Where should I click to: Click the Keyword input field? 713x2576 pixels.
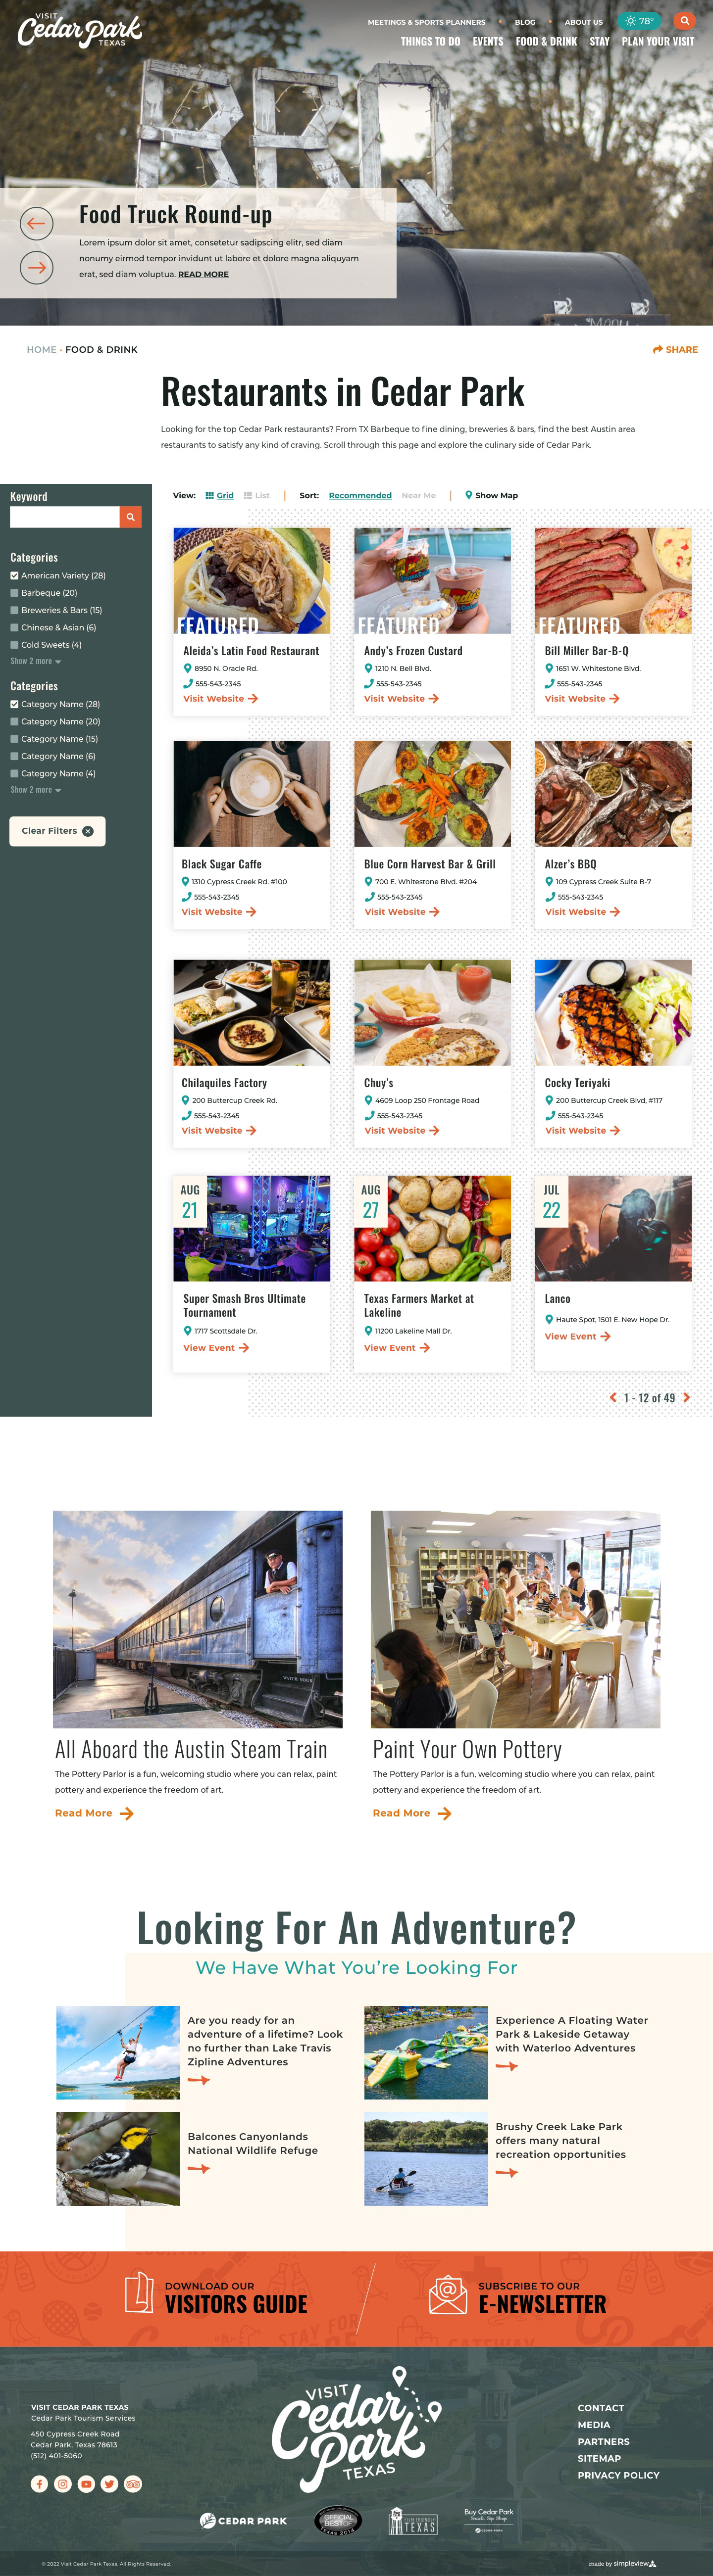tap(65, 517)
